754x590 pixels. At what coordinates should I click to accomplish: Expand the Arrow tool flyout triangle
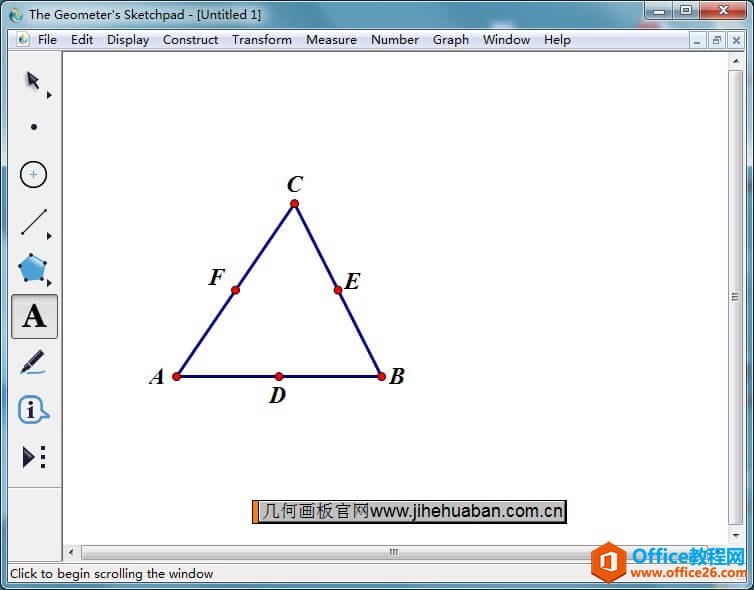[49, 95]
